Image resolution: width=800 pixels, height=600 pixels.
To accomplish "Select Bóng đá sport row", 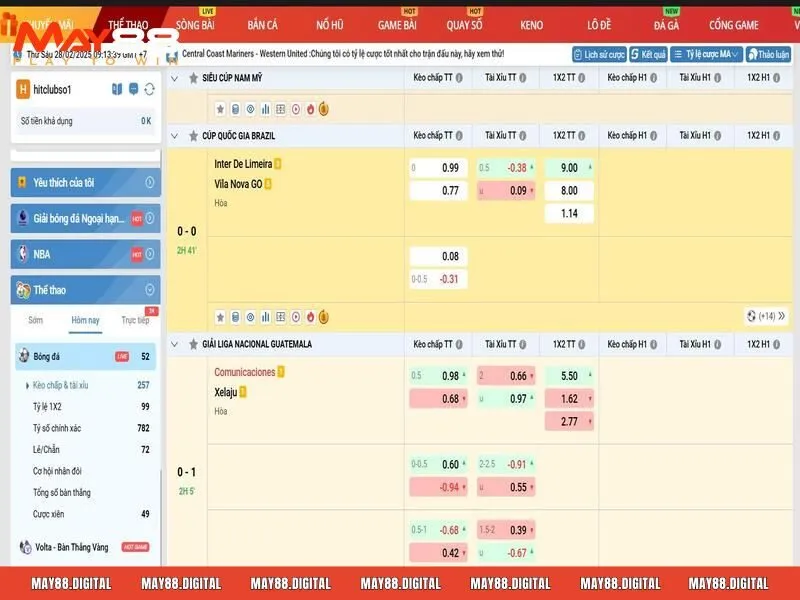I will click(86, 356).
